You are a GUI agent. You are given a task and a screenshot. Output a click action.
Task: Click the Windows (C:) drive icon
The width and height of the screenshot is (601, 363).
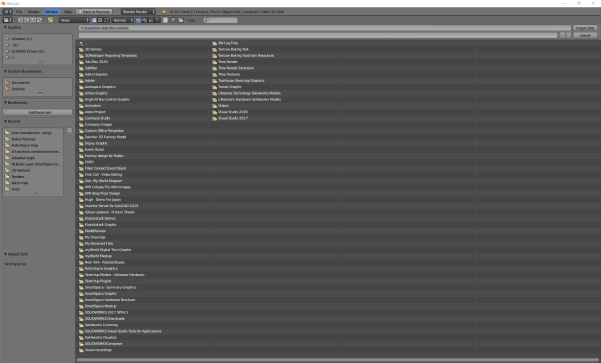[7, 39]
